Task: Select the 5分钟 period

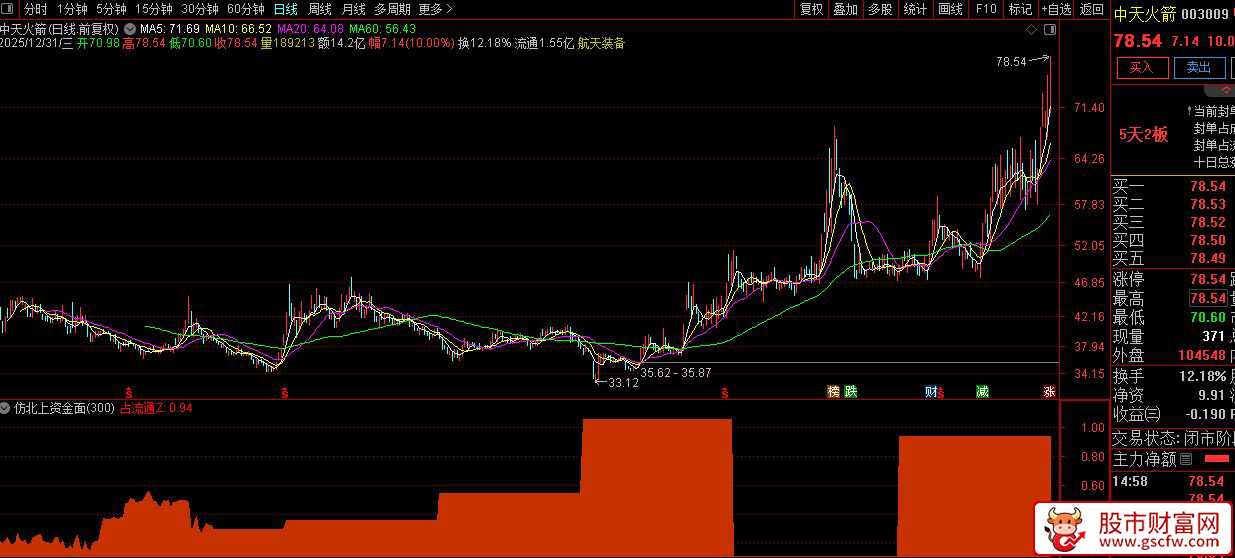Action: pyautogui.click(x=111, y=9)
